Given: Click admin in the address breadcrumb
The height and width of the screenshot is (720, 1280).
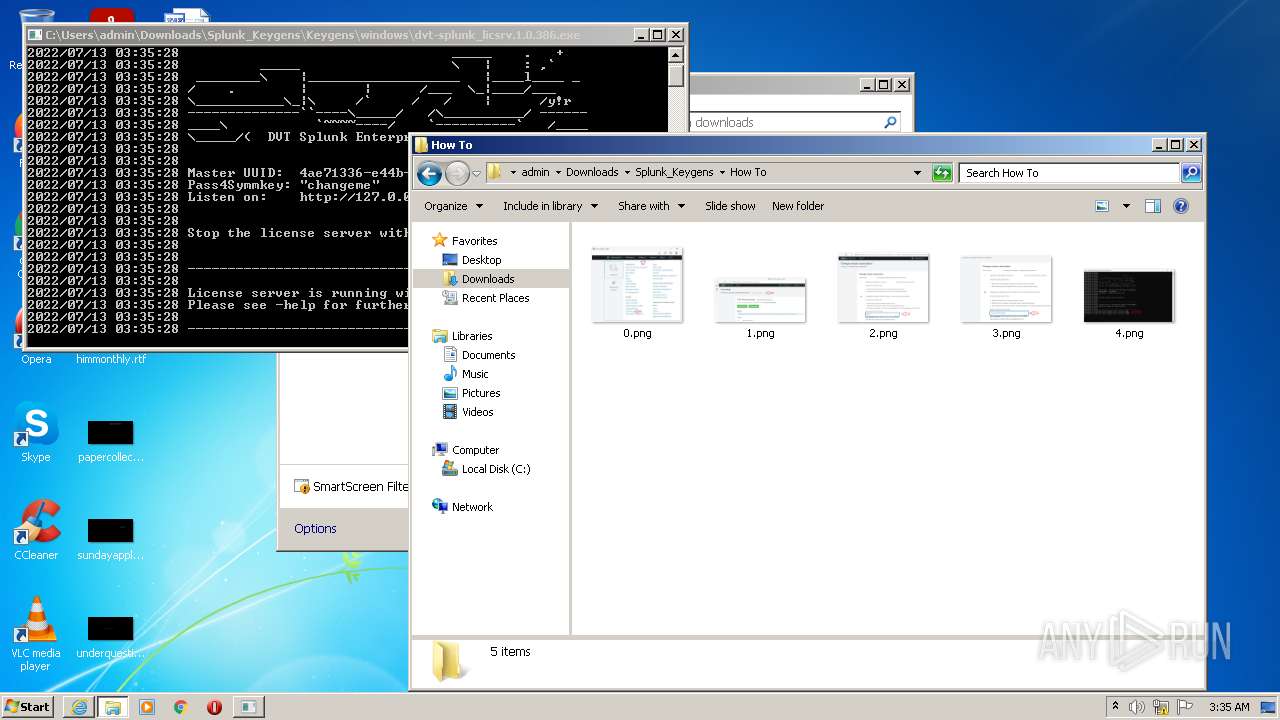Looking at the screenshot, I should pos(535,173).
